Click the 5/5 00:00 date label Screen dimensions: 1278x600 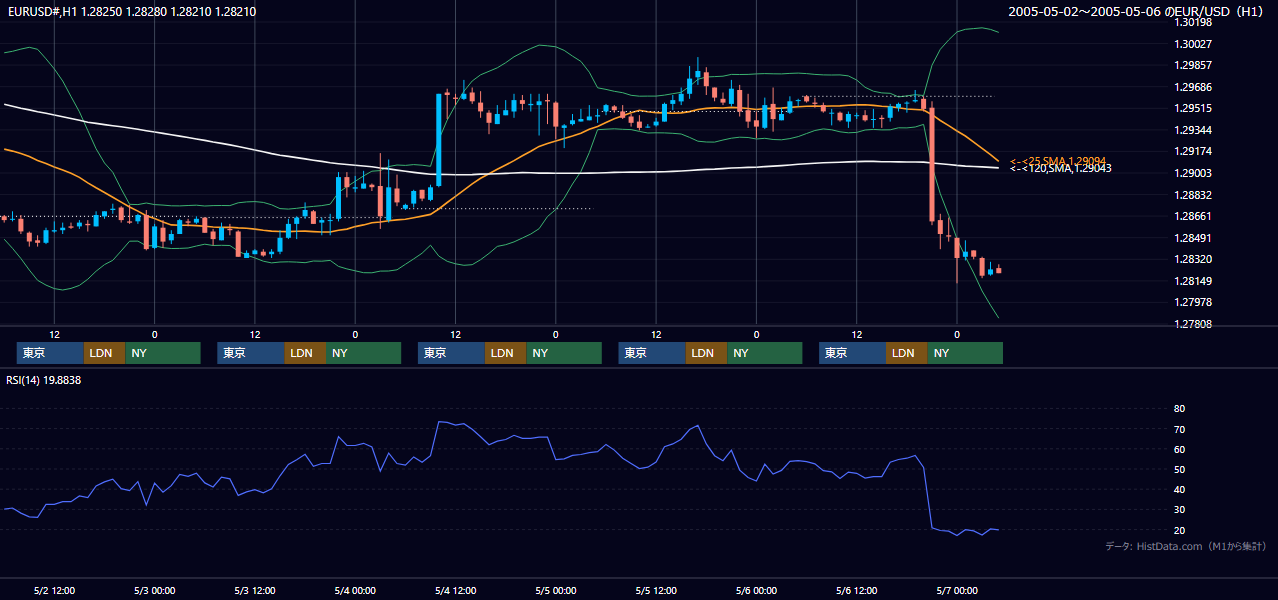pos(556,591)
